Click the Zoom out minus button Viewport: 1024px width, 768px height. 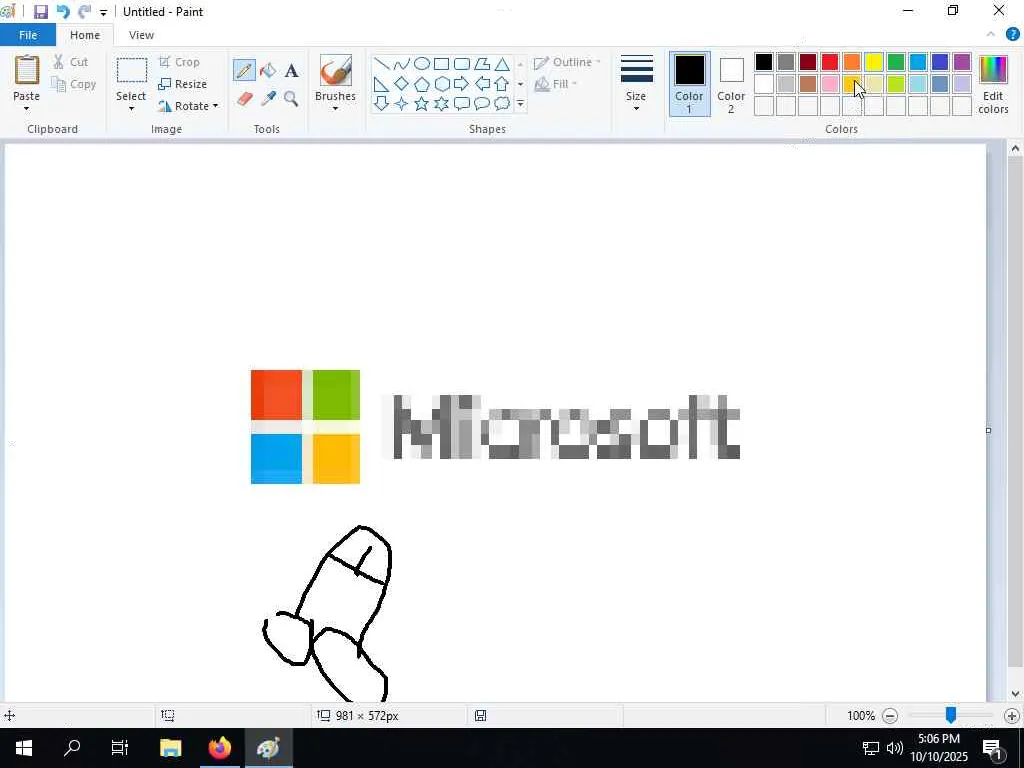(889, 716)
